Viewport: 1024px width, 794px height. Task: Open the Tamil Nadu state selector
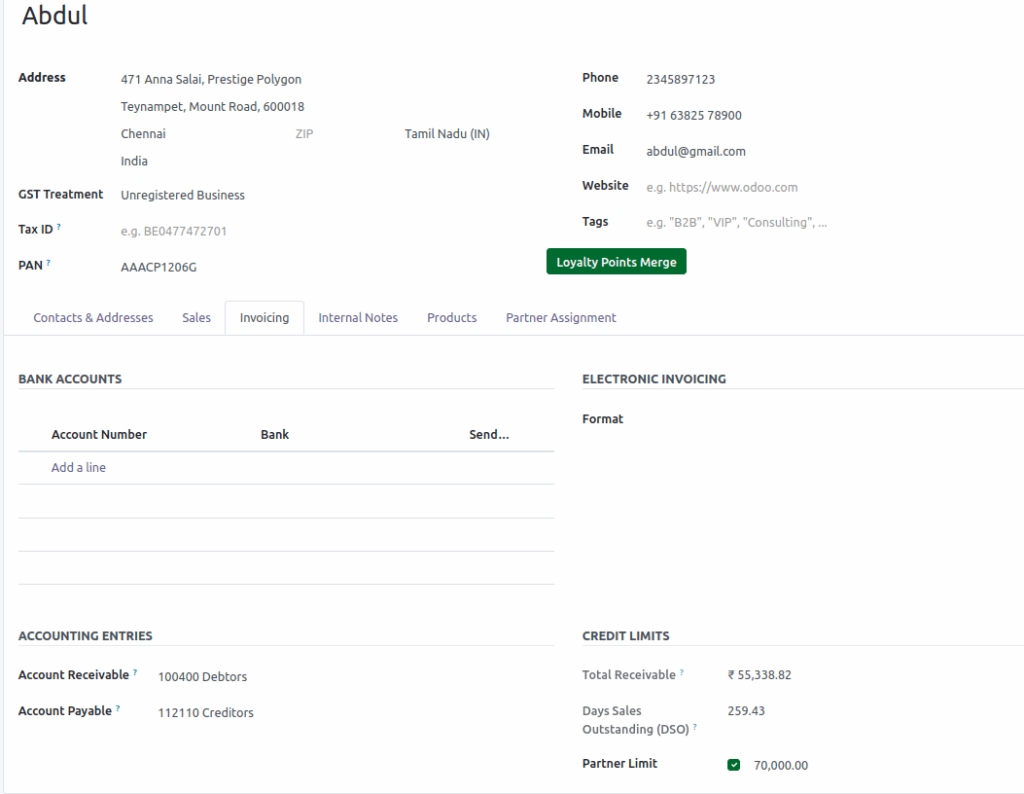pos(447,133)
